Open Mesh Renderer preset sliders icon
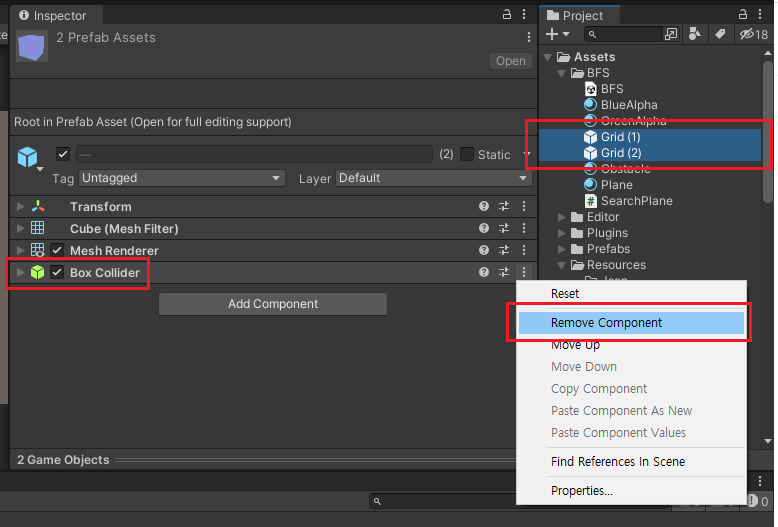The height and width of the screenshot is (527, 778). (504, 250)
